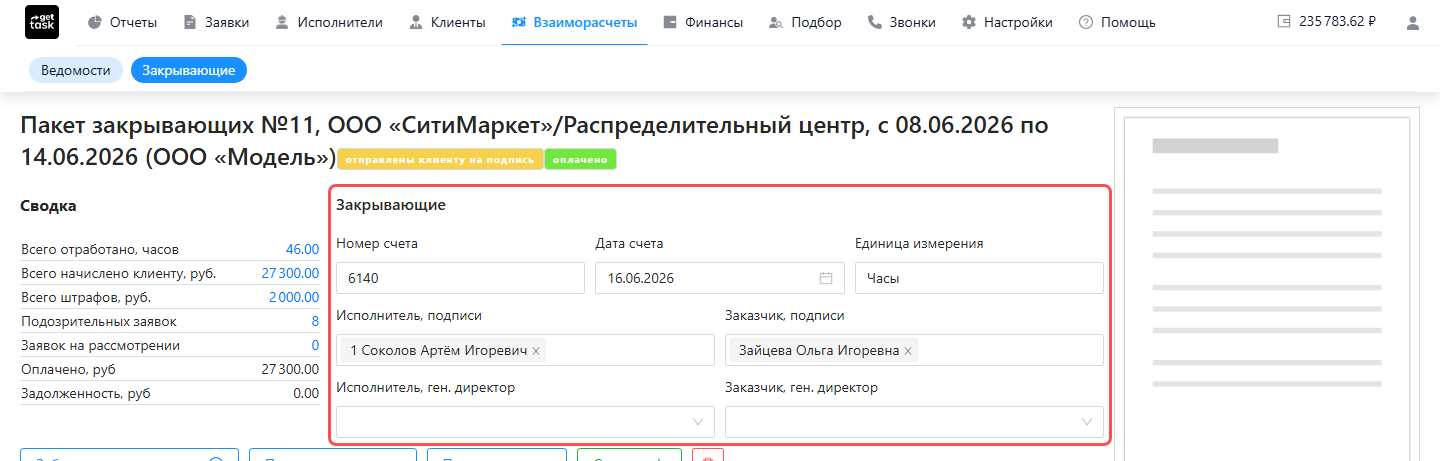Screen dimensions: 1440x461
Task: Open suspicious requests count 8
Action: pyautogui.click(x=315, y=321)
